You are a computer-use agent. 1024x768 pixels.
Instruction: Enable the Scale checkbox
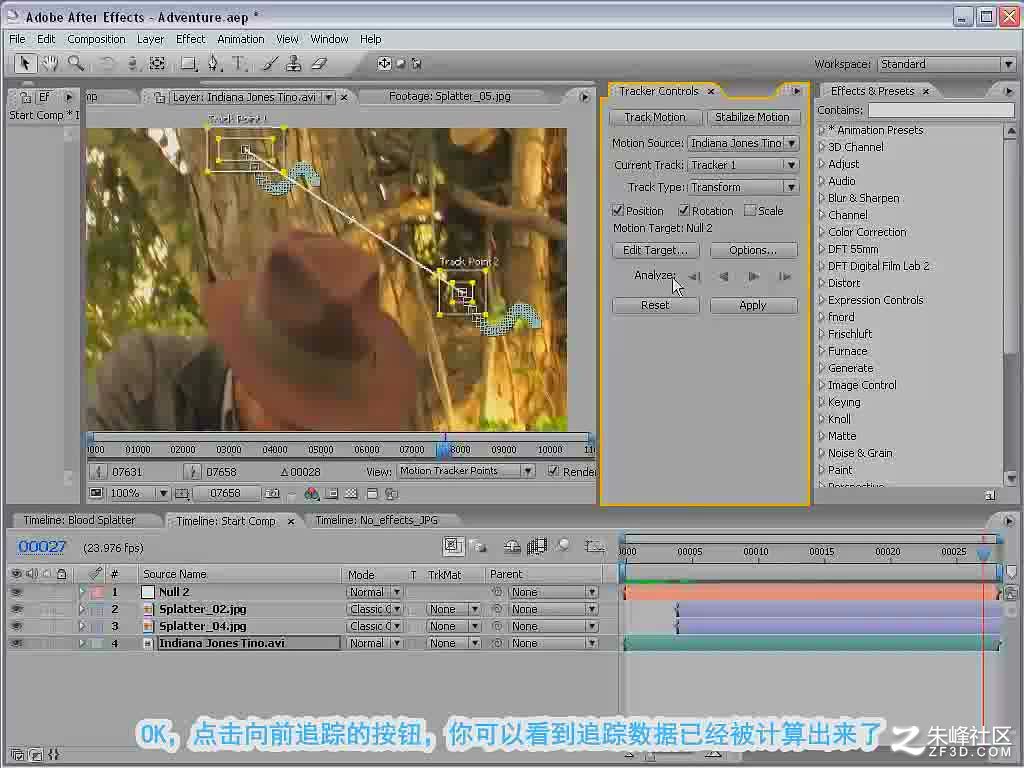click(750, 210)
